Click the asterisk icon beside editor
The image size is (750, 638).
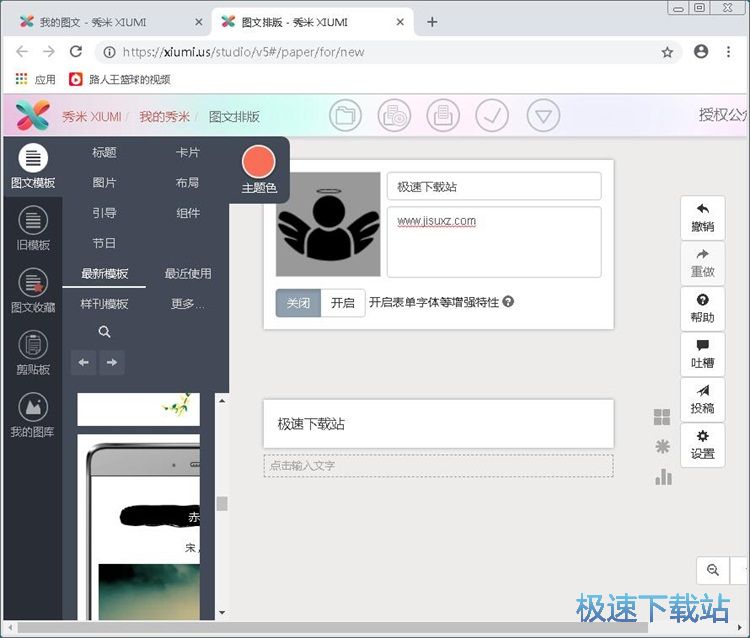click(662, 447)
